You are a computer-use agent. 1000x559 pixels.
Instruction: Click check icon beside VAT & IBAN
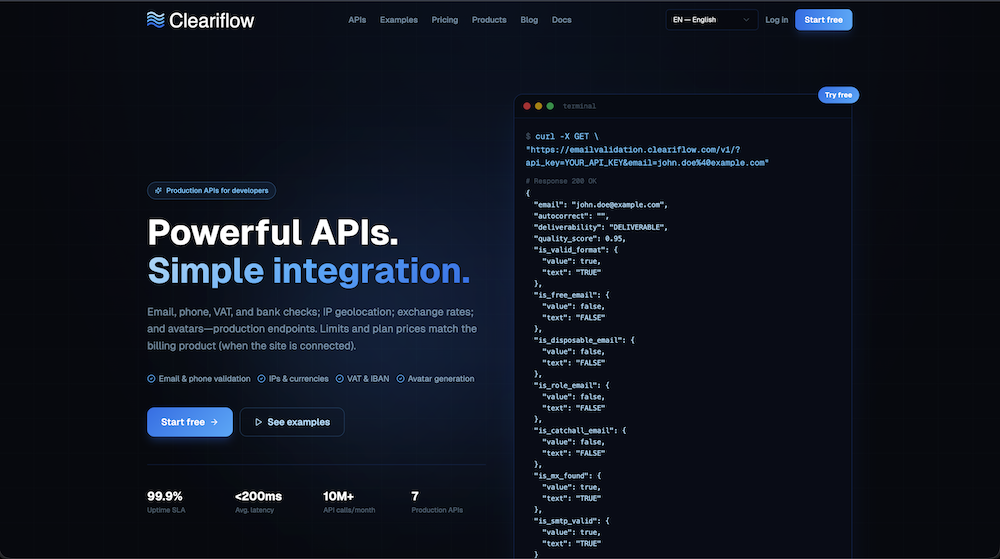pyautogui.click(x=339, y=379)
